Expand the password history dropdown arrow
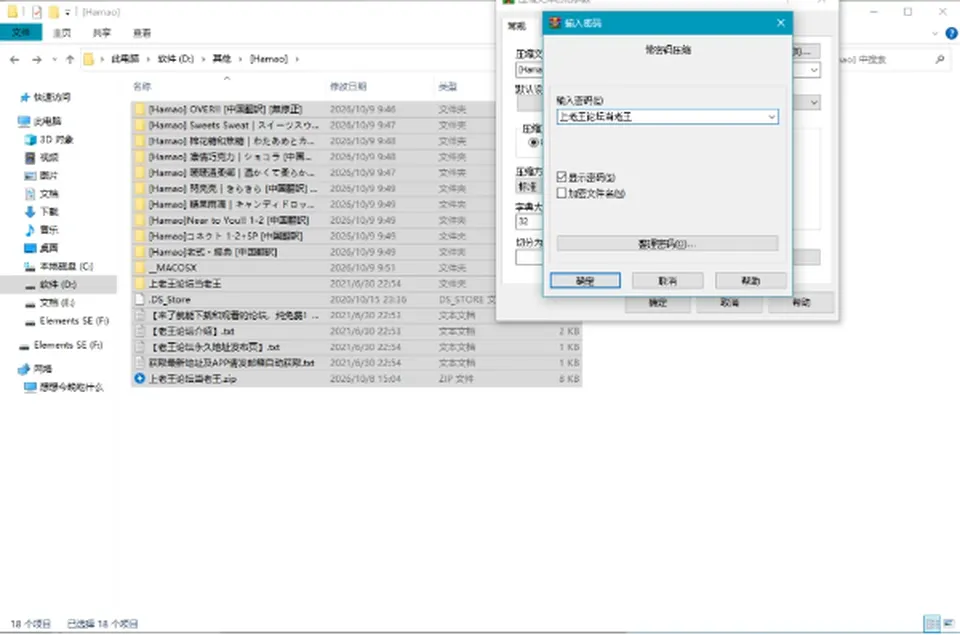The width and height of the screenshot is (960, 635). tap(771, 117)
